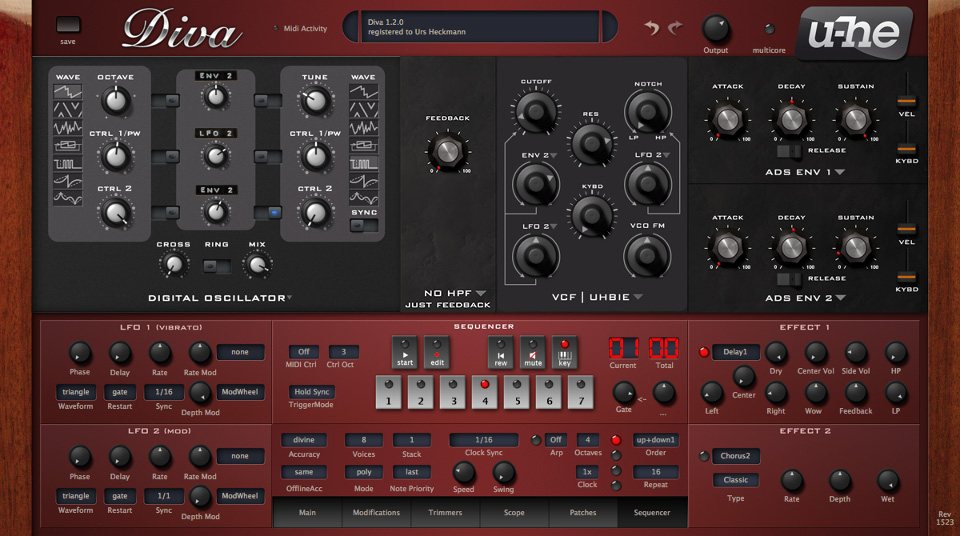The image size is (960, 536).
Task: Click the sequencer start button
Action: click(x=405, y=352)
